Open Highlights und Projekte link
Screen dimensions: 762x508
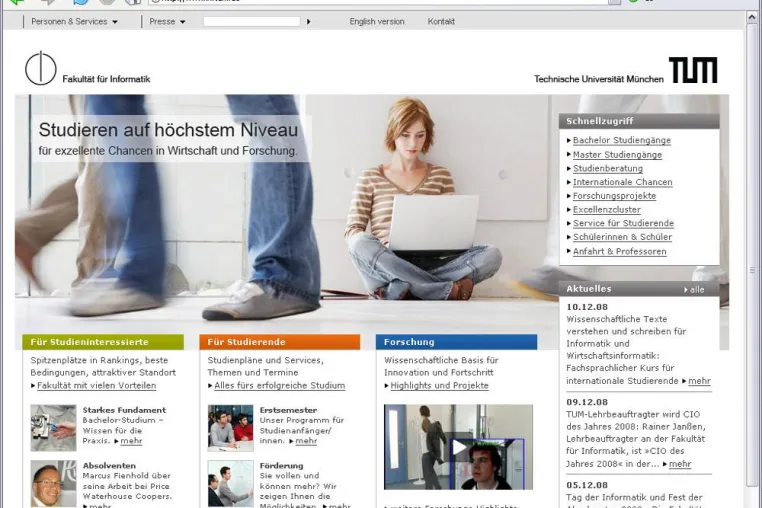[x=439, y=385]
